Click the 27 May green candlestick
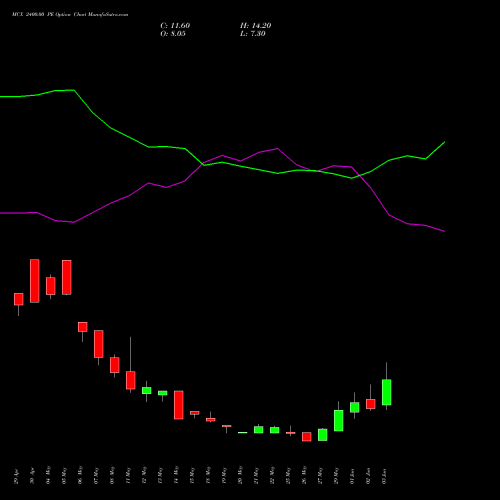This screenshot has width=500, height=500. [323, 435]
